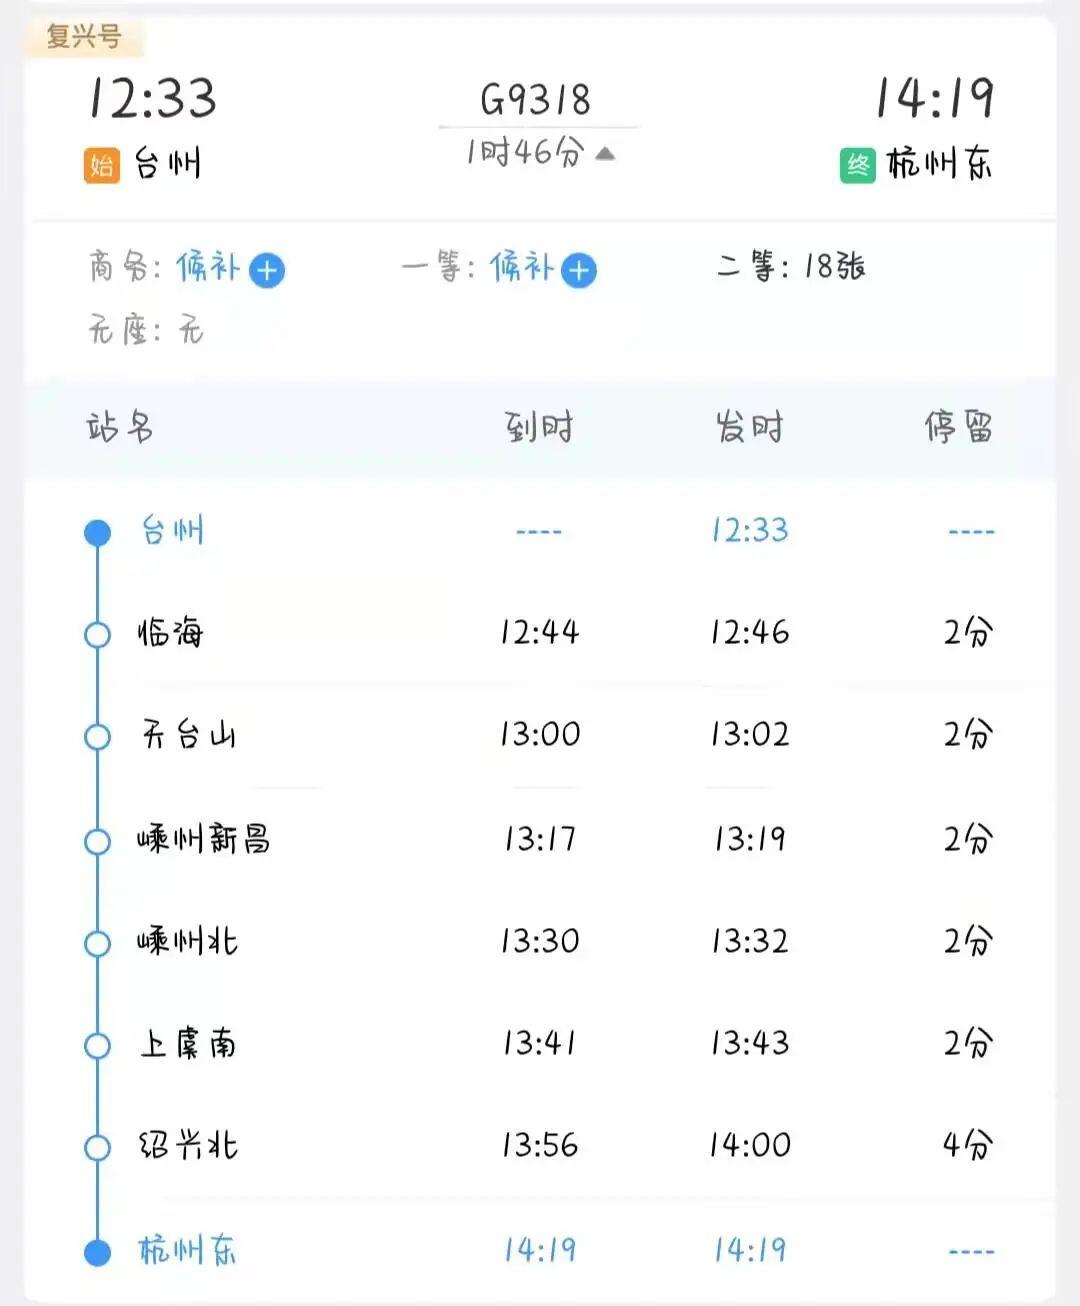Click the blue plus next to 商务 候补
1080x1306 pixels.
click(x=267, y=270)
